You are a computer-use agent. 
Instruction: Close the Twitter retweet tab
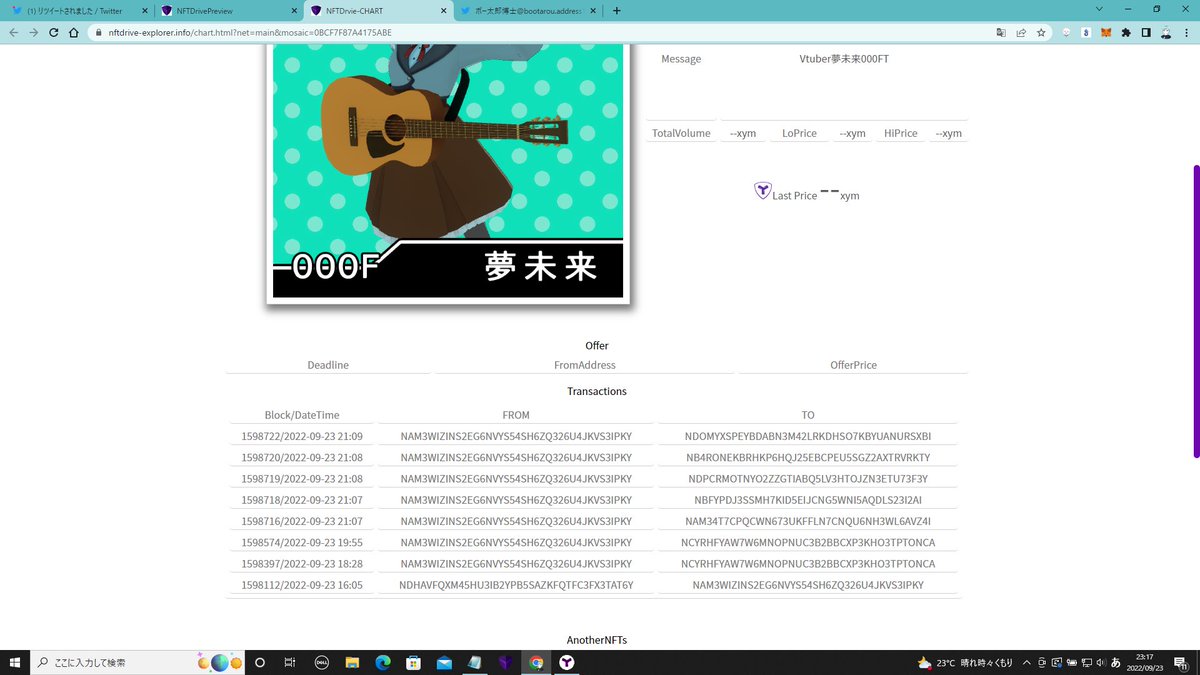tap(143, 11)
